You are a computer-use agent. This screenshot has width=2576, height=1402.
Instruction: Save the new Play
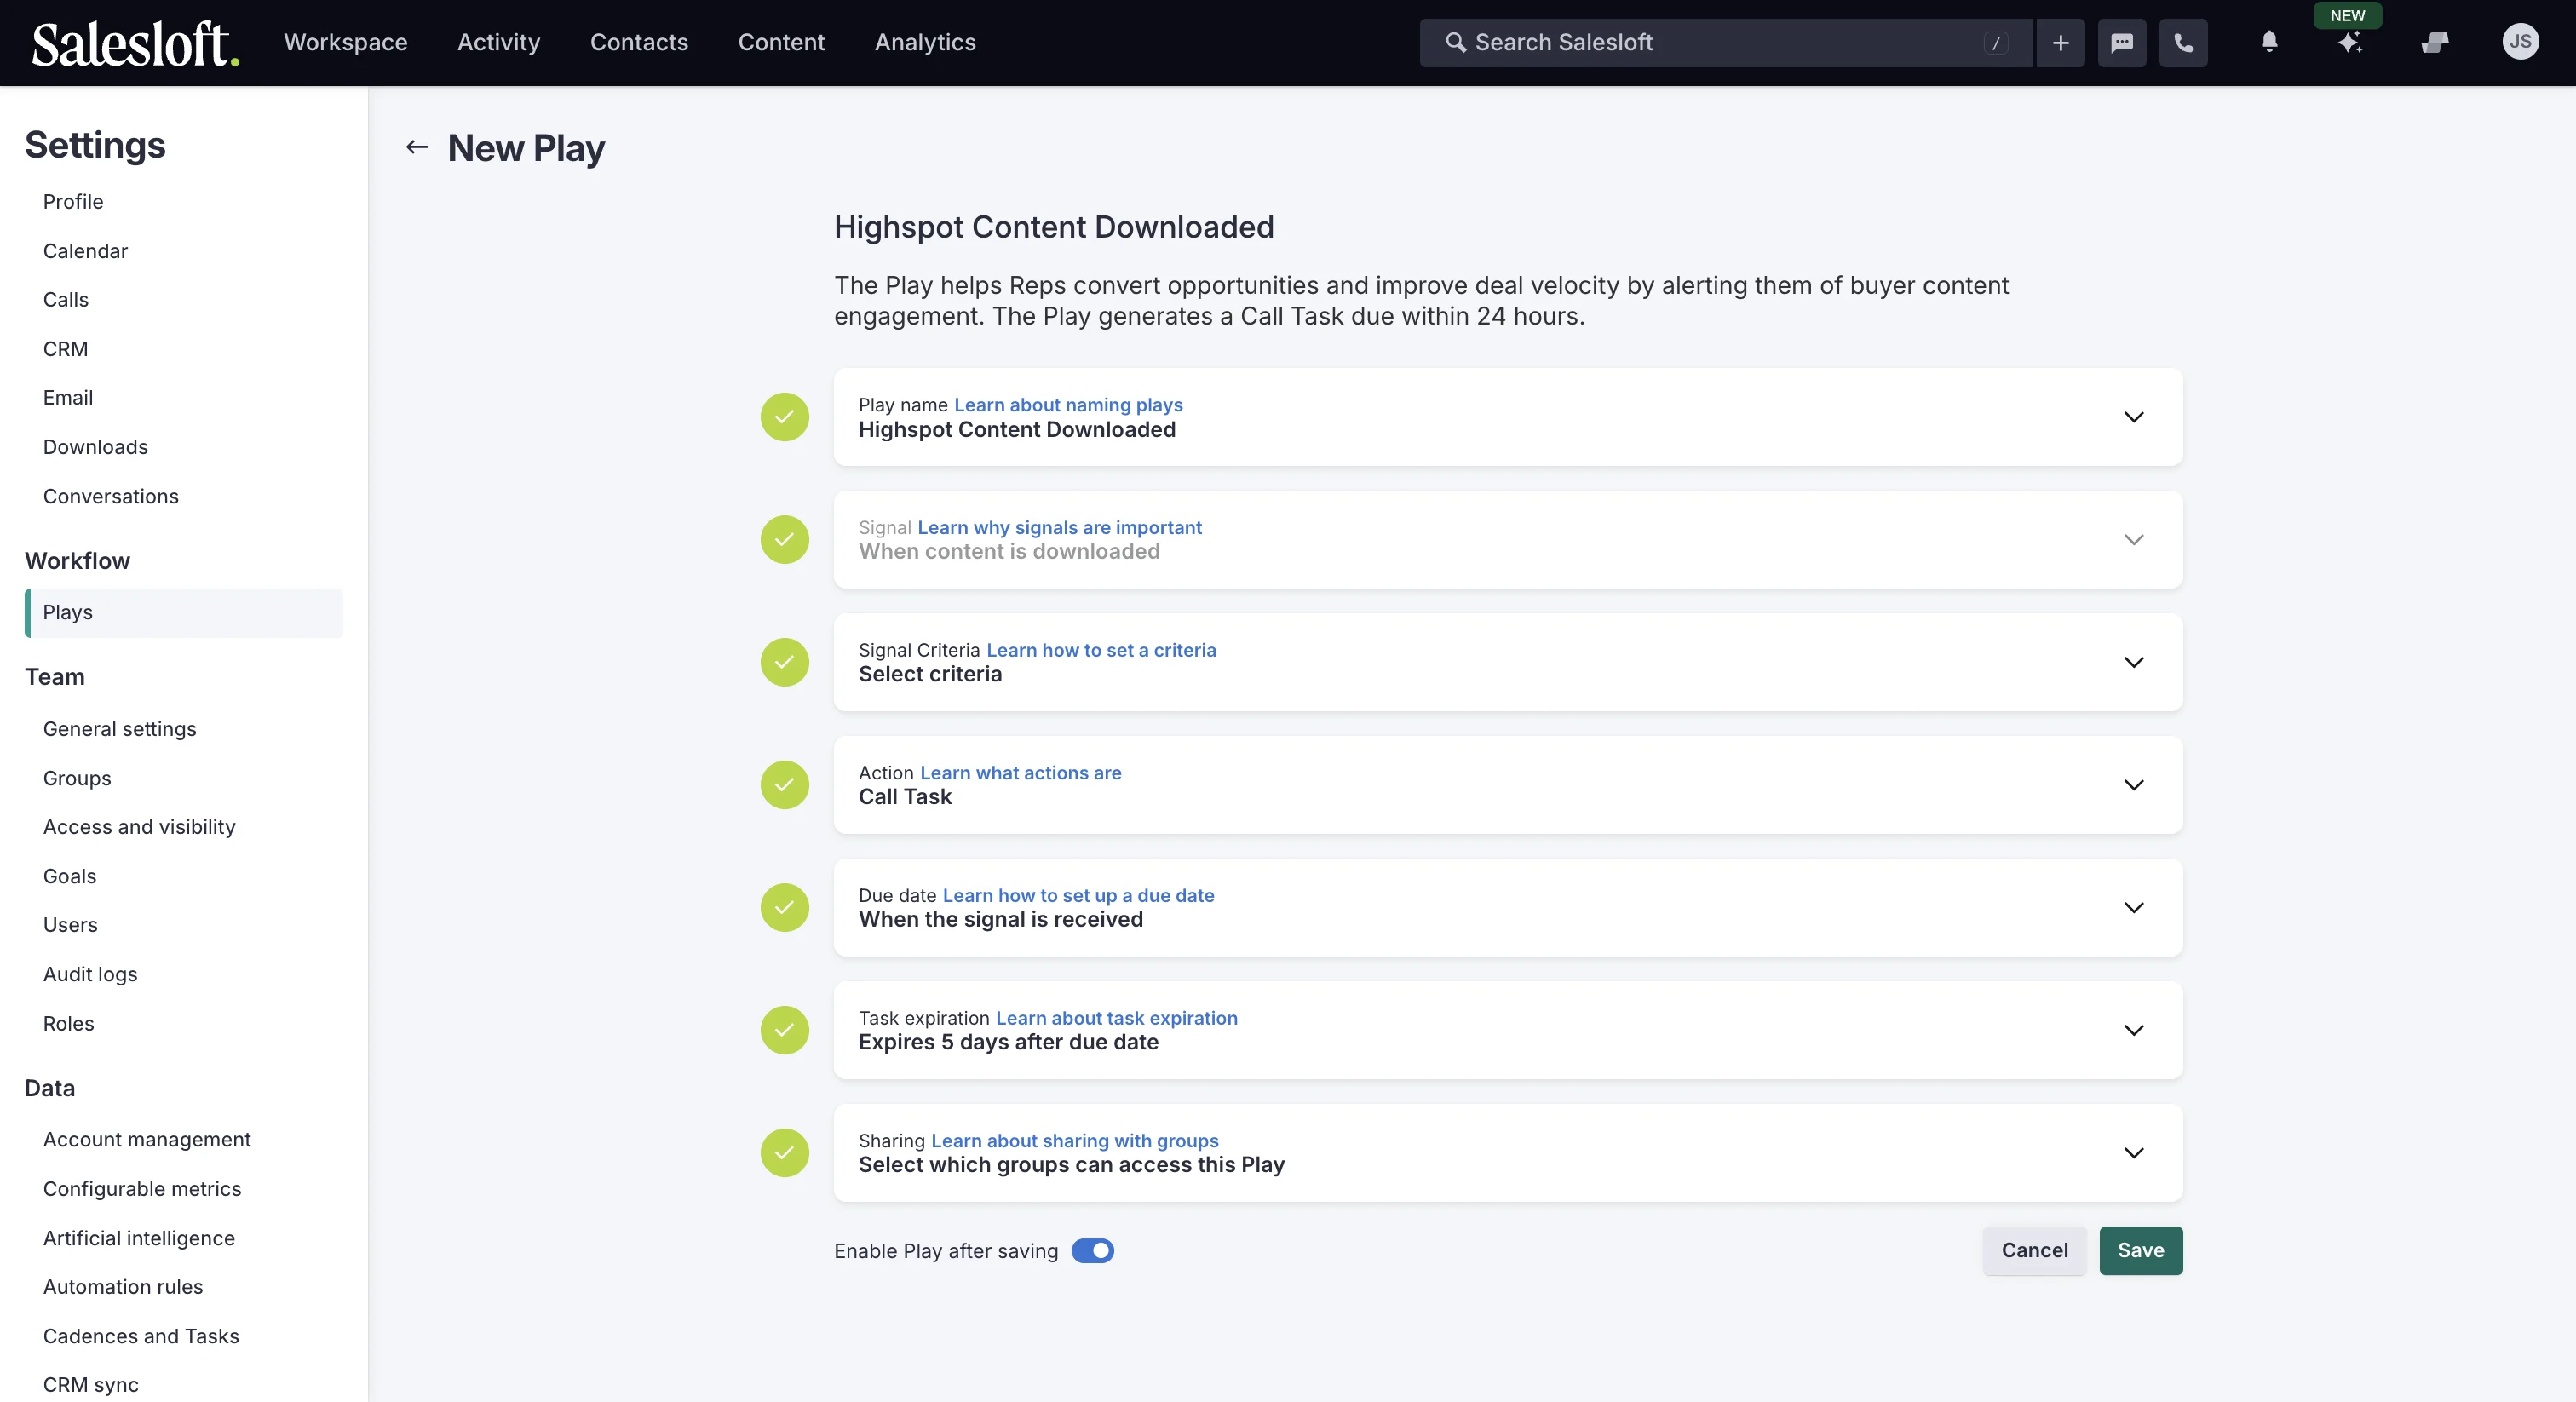pyautogui.click(x=2141, y=1251)
